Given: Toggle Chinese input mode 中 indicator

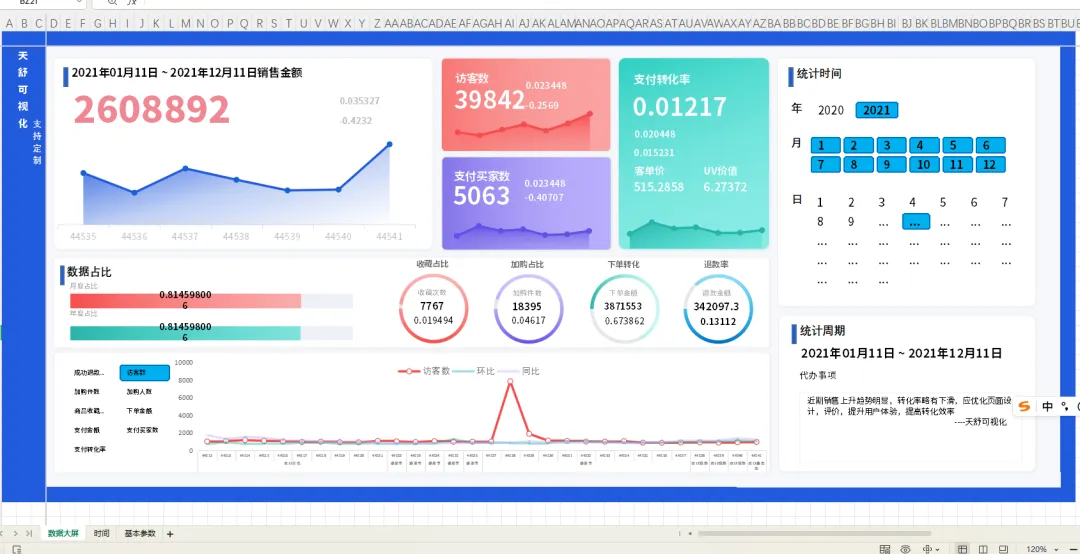Looking at the screenshot, I should click(1048, 407).
